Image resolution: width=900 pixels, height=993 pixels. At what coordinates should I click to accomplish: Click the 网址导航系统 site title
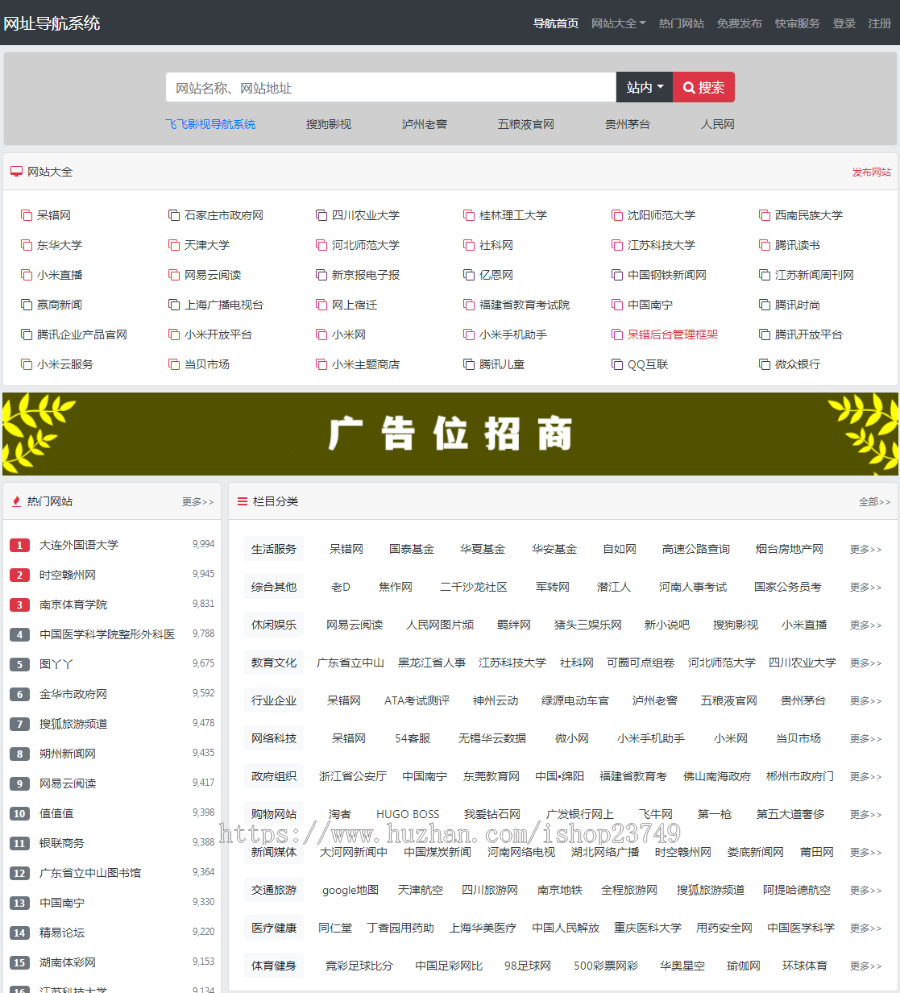pos(52,23)
